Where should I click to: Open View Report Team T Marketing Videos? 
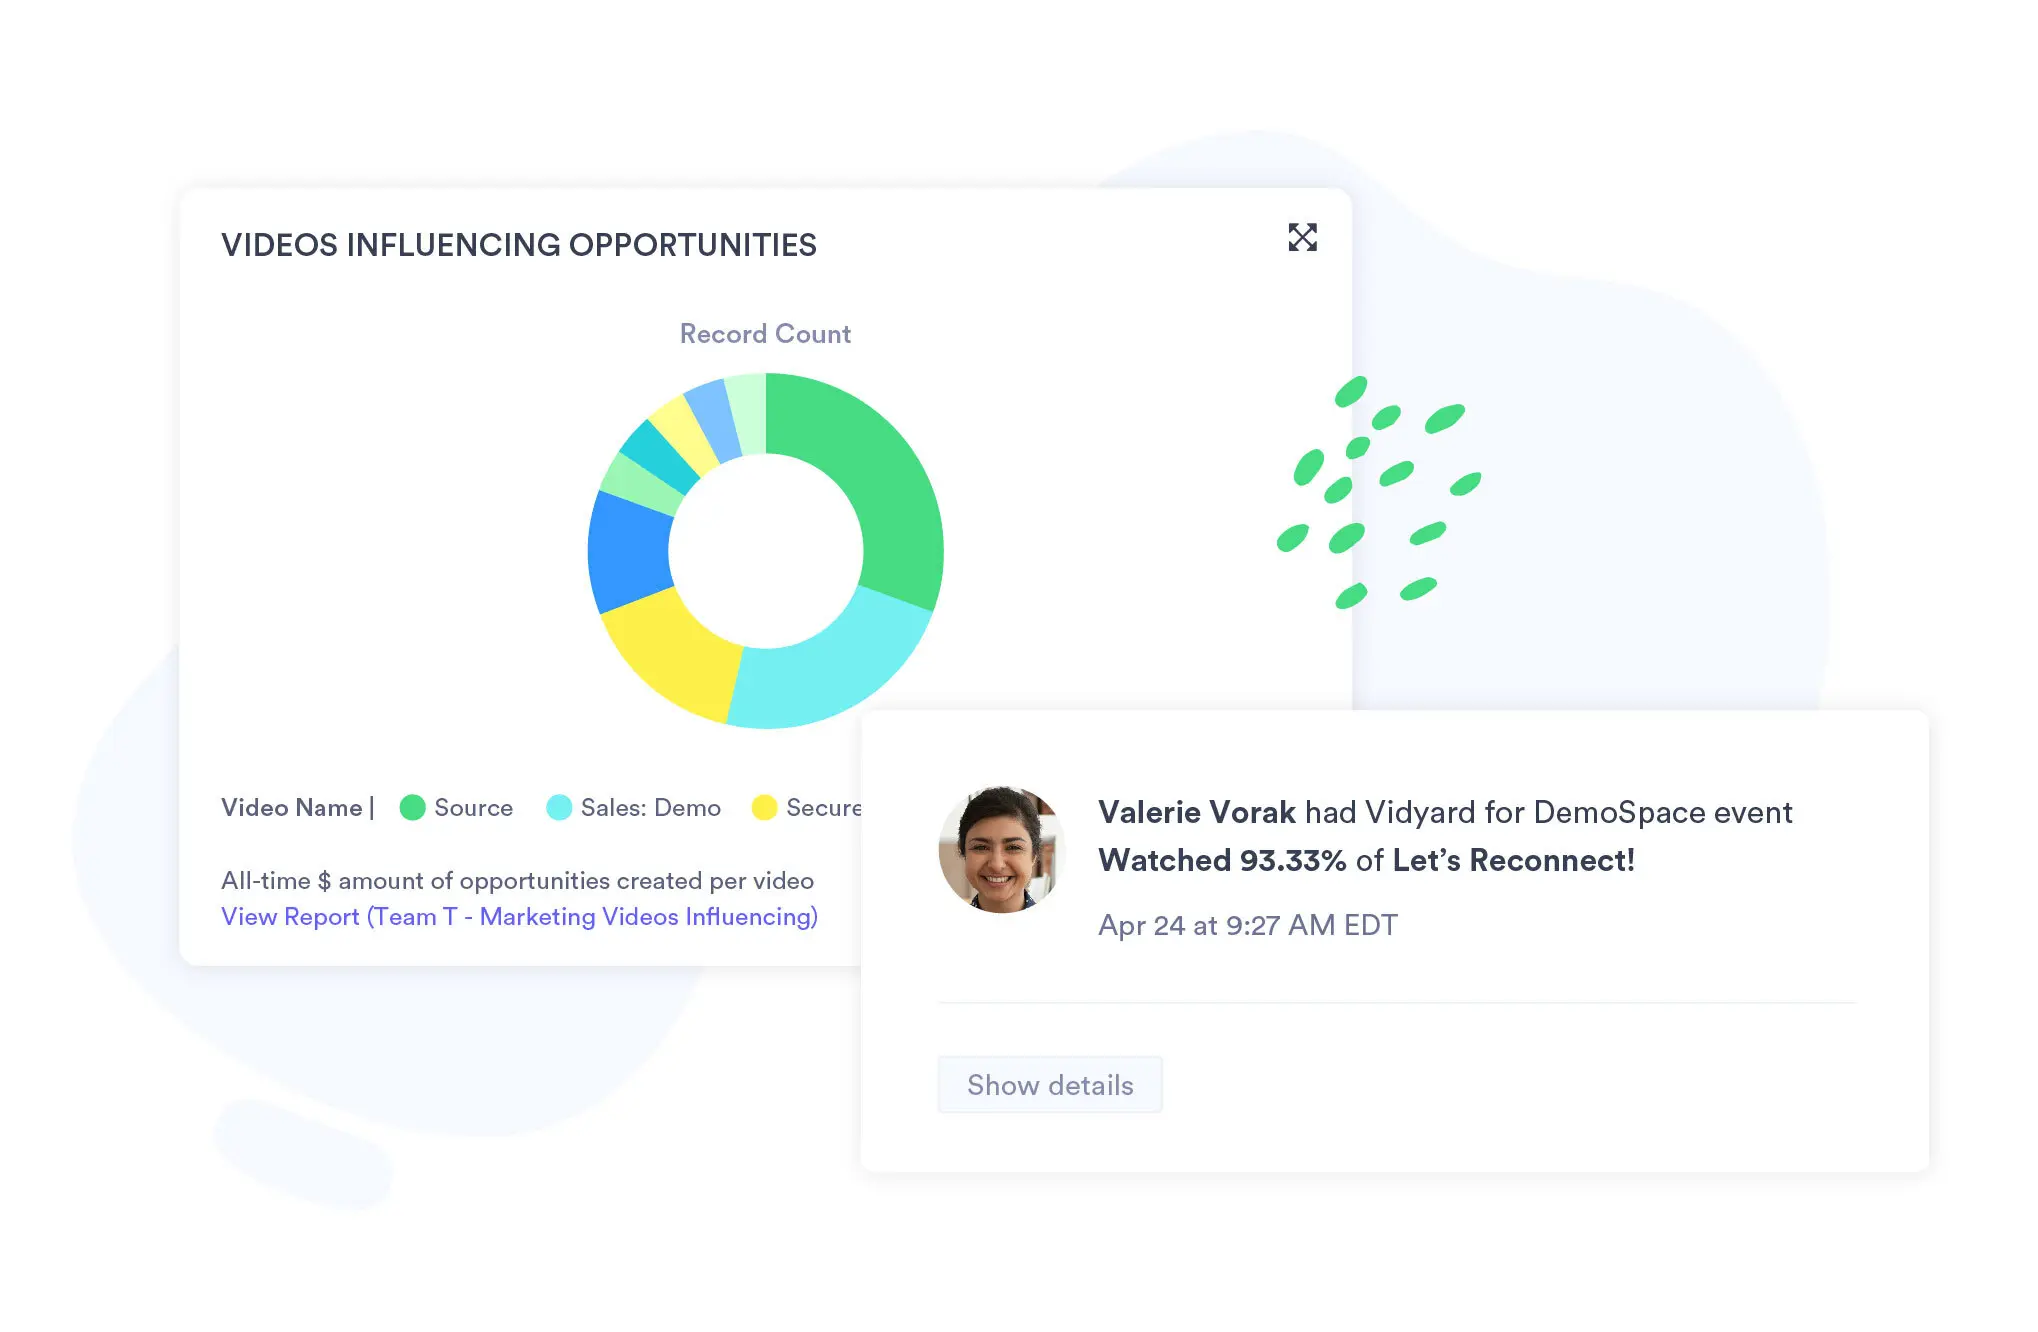[517, 916]
